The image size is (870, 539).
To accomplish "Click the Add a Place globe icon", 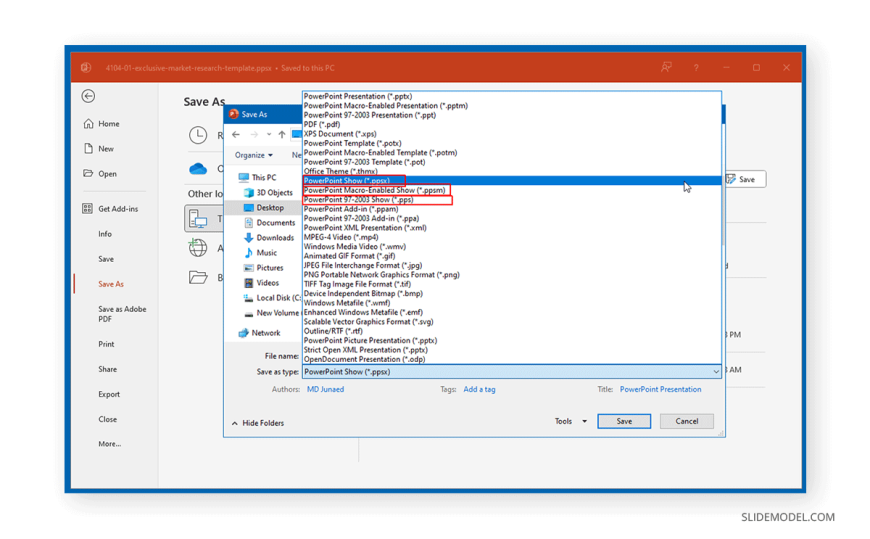I will (198, 248).
